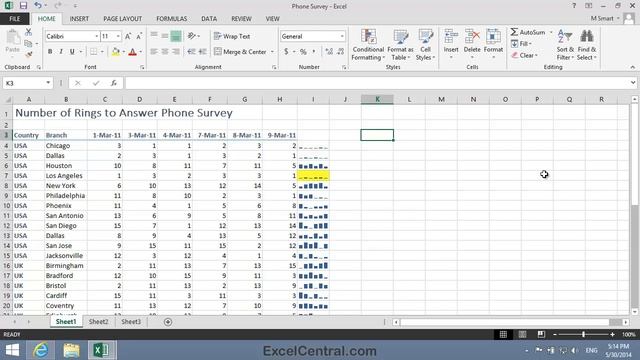
Task: Select the row 7 header
Action: click(6, 176)
